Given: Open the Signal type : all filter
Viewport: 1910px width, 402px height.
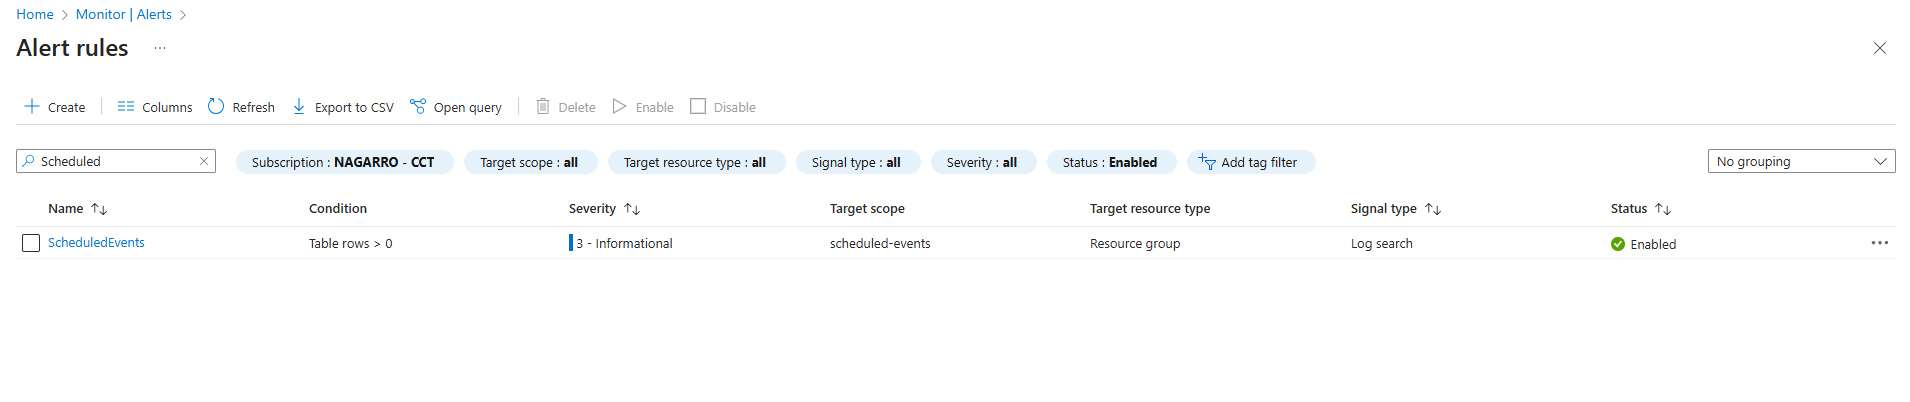Looking at the screenshot, I should pyautogui.click(x=856, y=162).
